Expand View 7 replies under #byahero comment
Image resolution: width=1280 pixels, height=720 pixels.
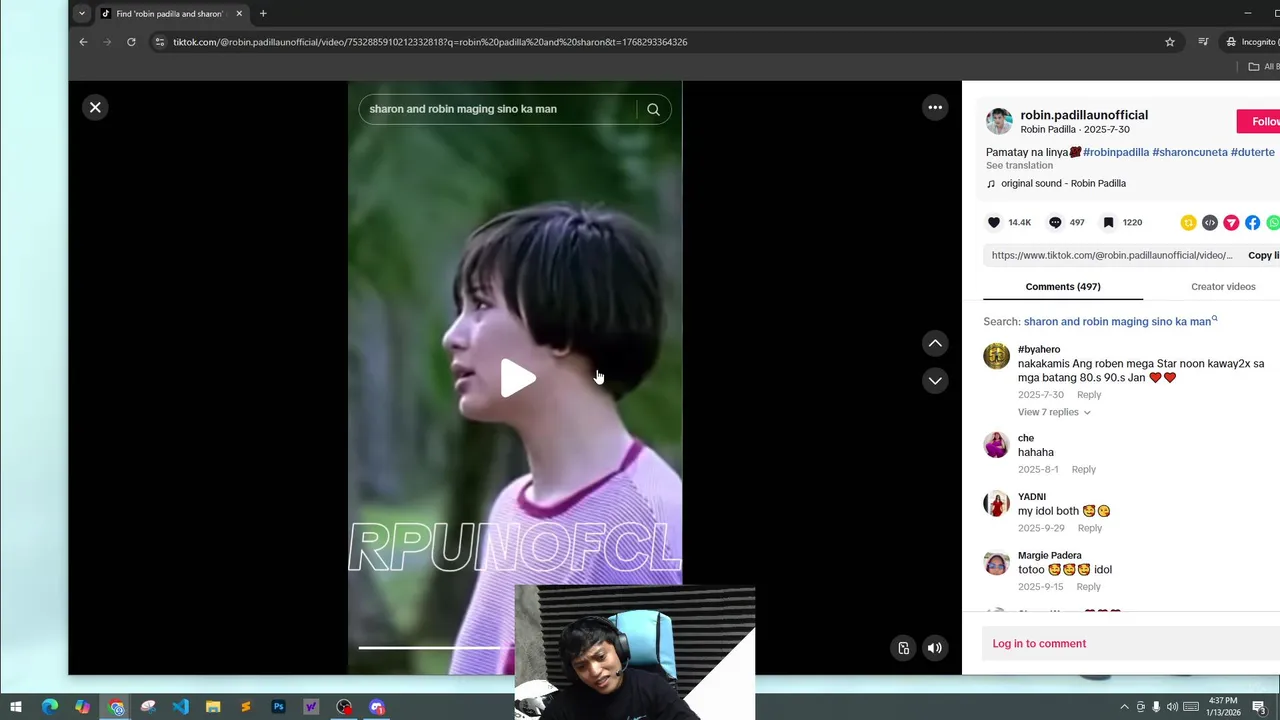(1054, 412)
